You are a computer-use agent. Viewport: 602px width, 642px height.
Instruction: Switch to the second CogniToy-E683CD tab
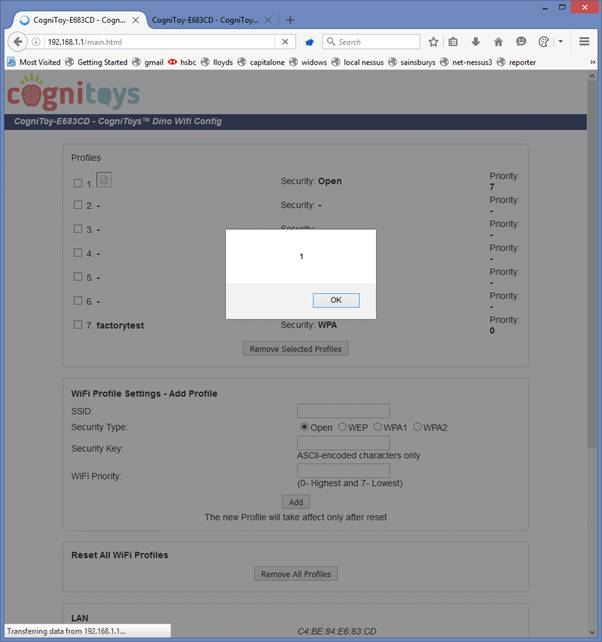(x=205, y=20)
